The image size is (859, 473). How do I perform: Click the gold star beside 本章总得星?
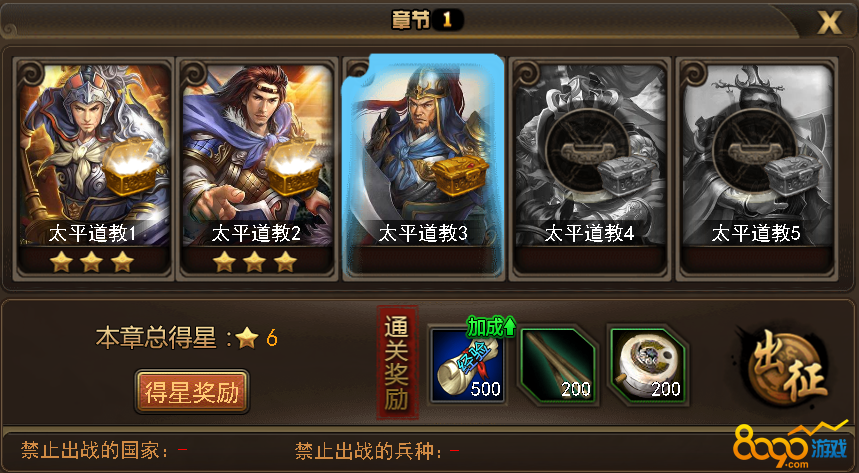pos(247,338)
